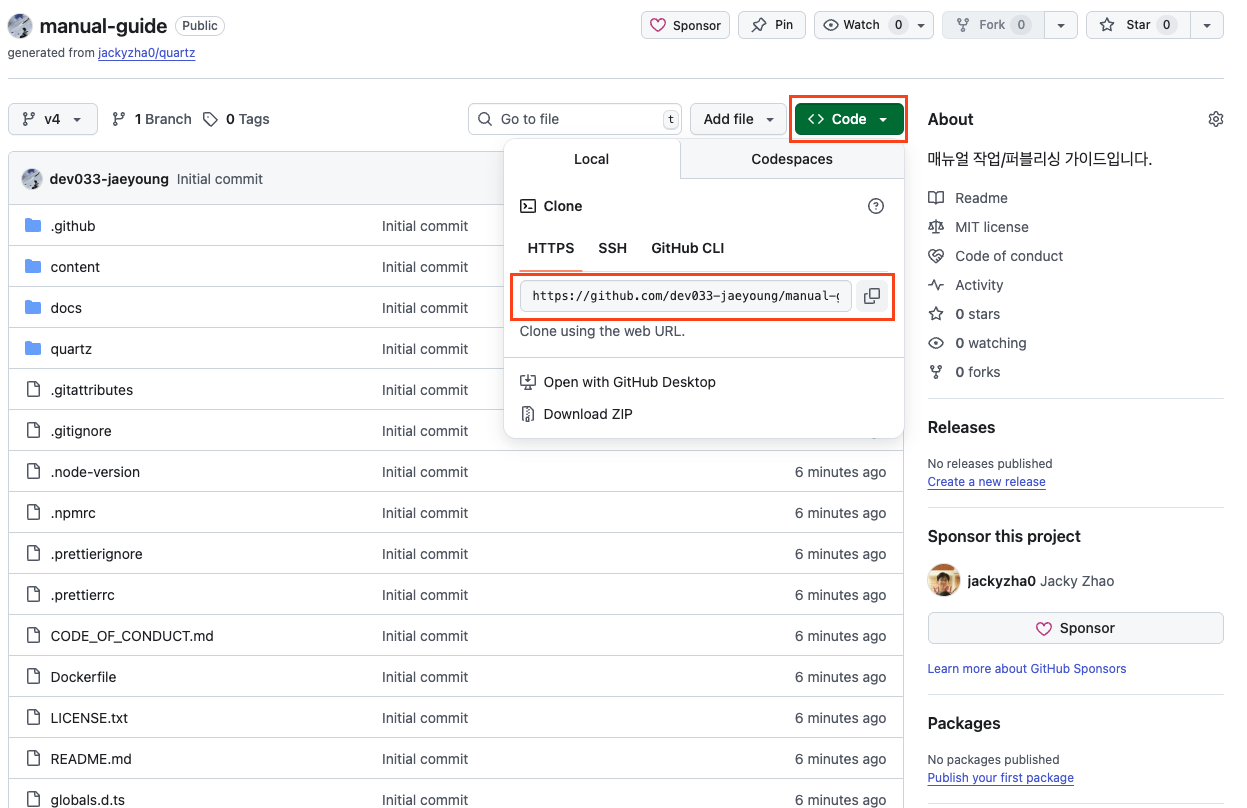Viewport: 1247px width, 808px height.
Task: Open the Code of conduct link
Action: [x=995, y=256]
